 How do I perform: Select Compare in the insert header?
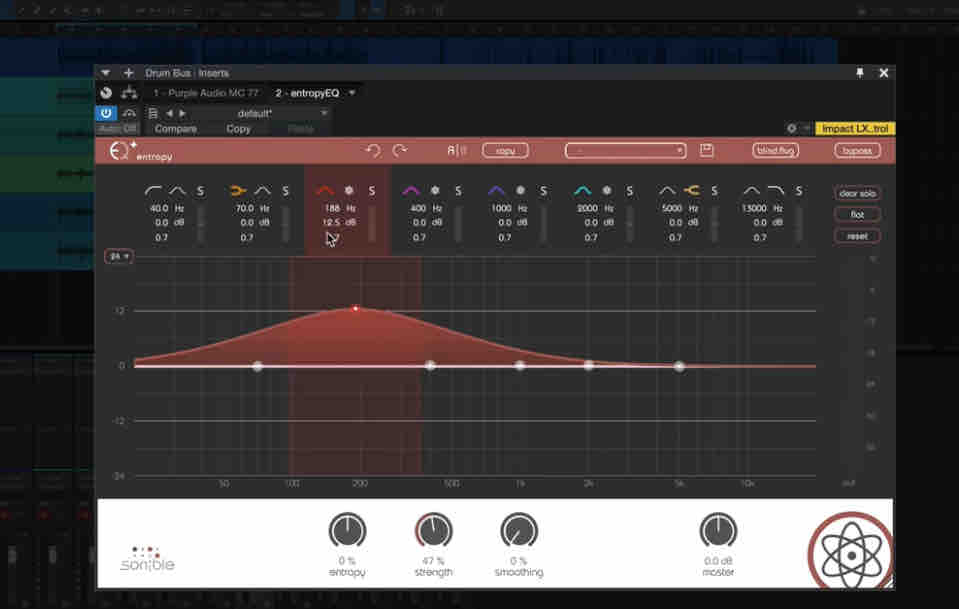tap(175, 128)
